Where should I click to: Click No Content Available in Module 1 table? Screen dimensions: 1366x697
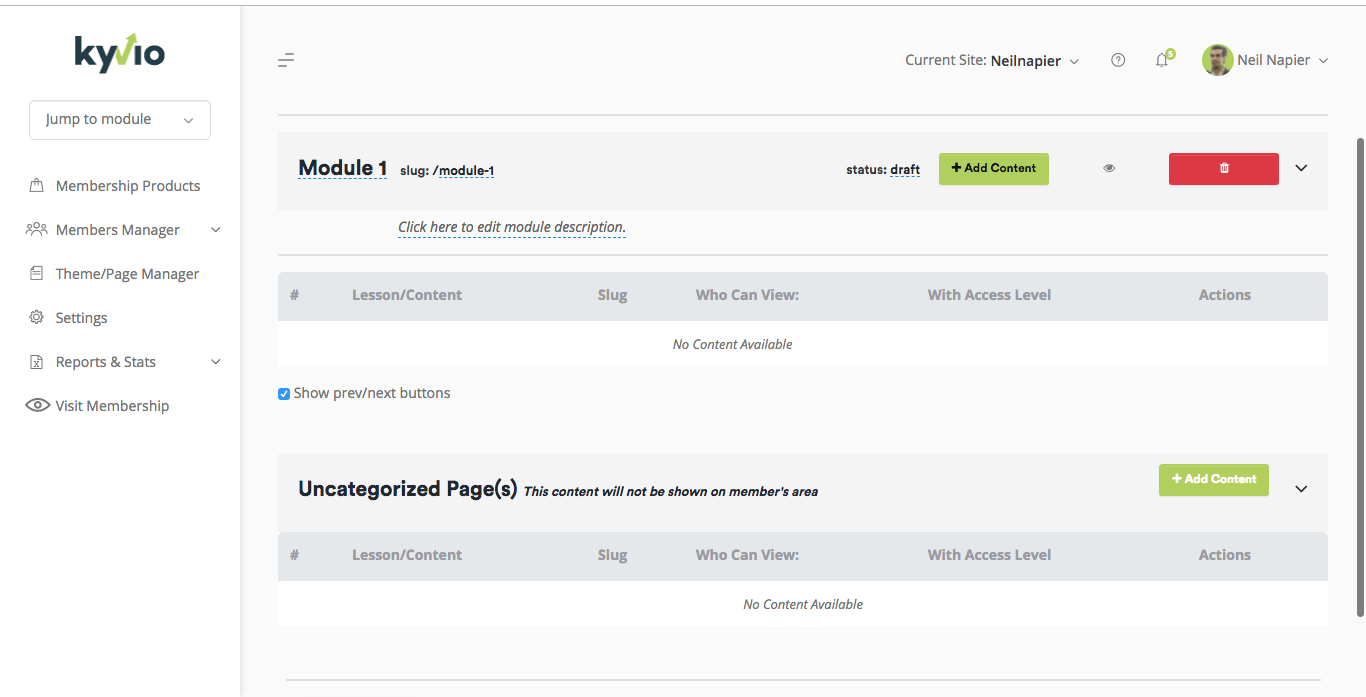(733, 344)
